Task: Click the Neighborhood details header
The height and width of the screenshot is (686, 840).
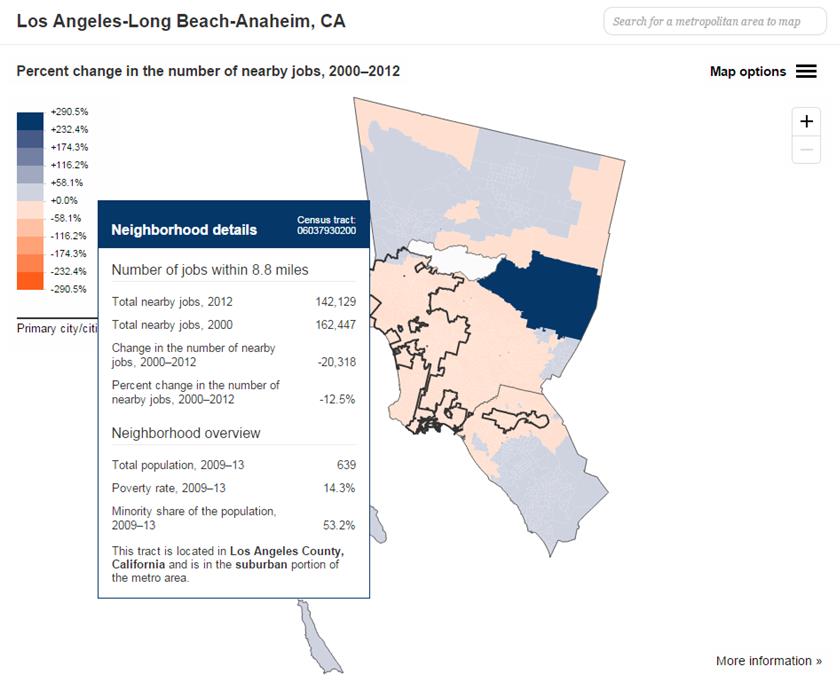Action: (184, 230)
